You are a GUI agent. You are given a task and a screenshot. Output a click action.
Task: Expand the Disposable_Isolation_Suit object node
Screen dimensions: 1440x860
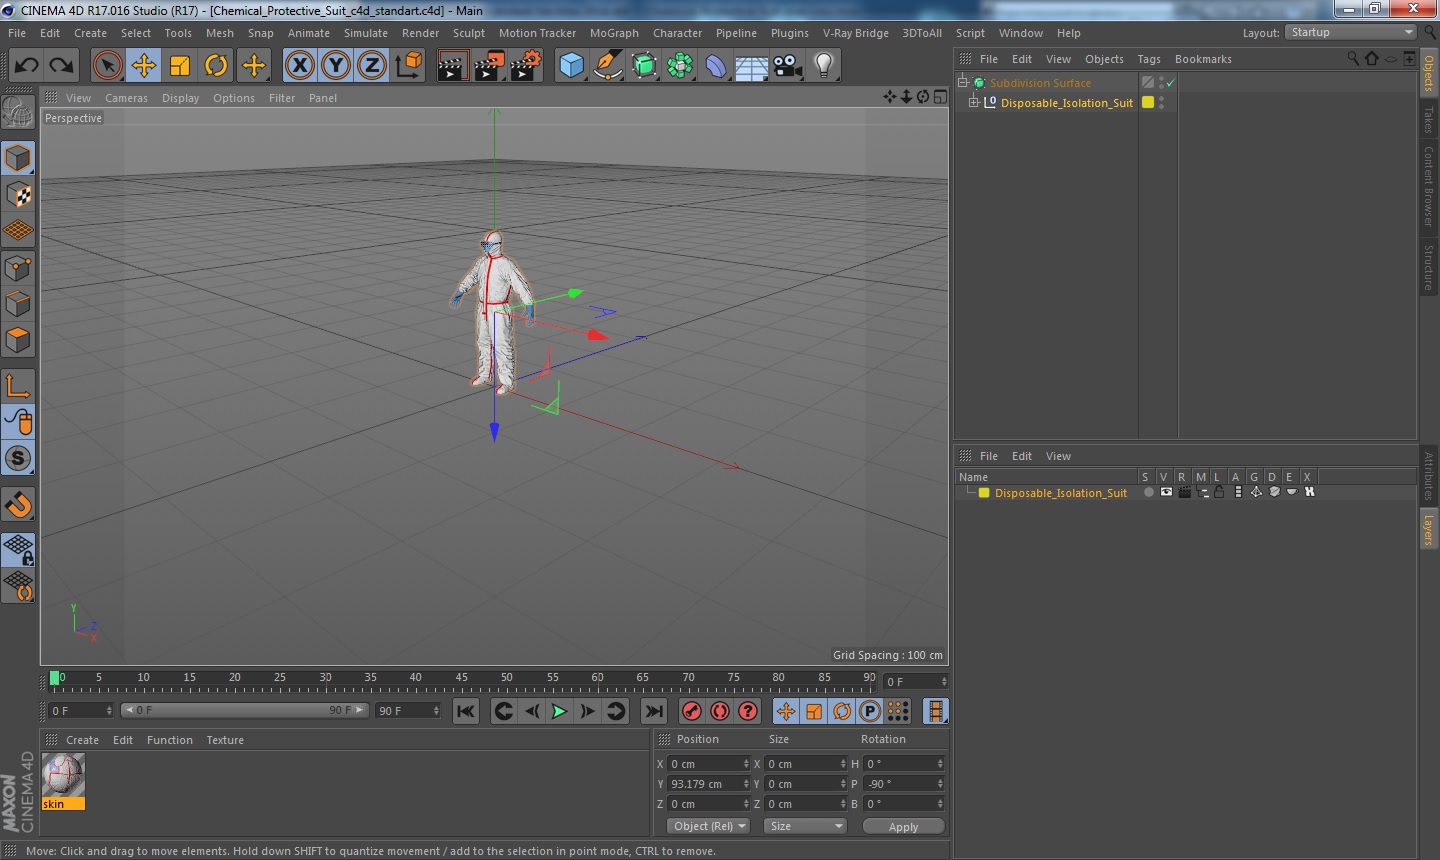click(x=973, y=102)
